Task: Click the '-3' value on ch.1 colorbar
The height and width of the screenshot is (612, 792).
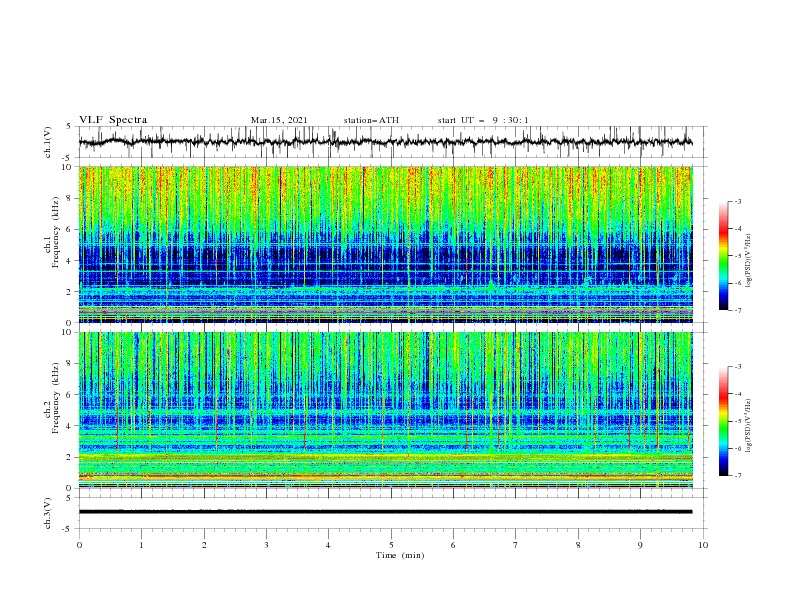Action: (x=738, y=201)
